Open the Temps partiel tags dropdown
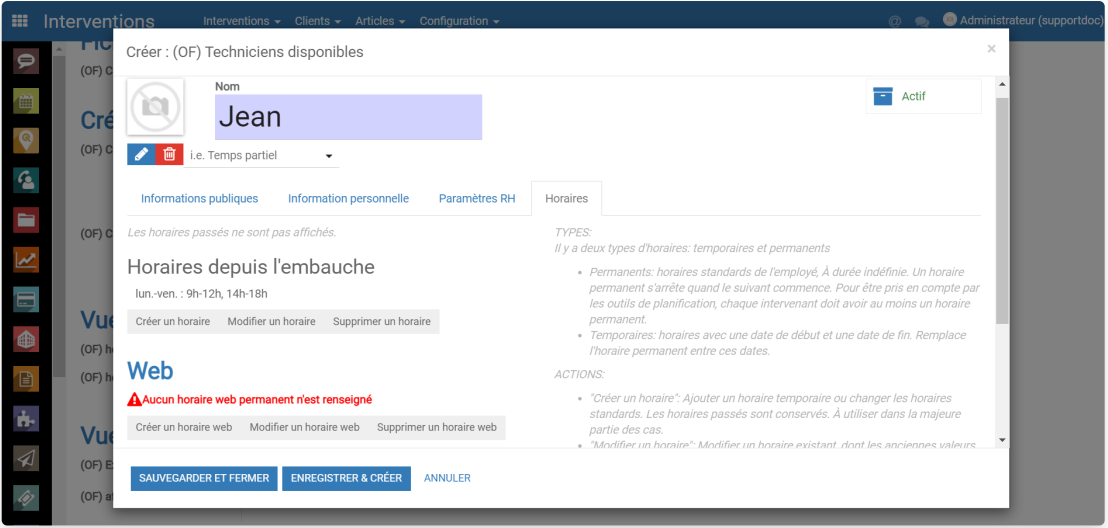This screenshot has height=528, width=1108. pyautogui.click(x=261, y=156)
